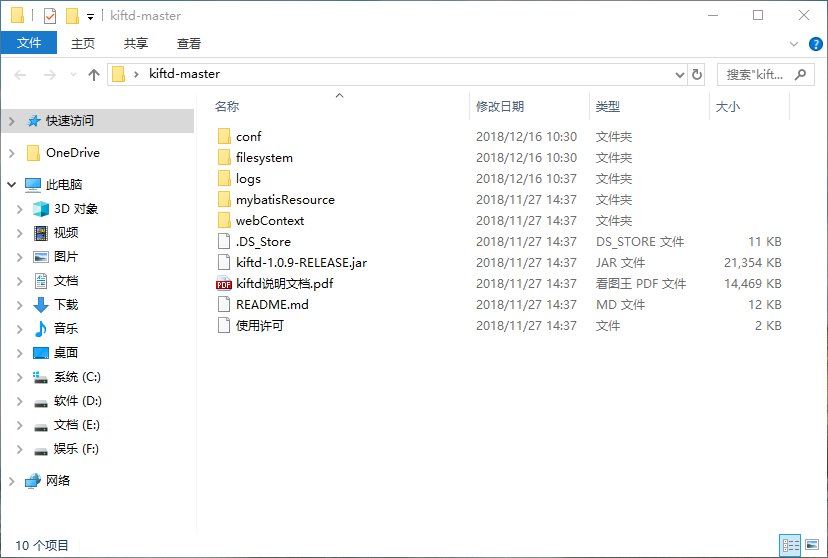
Task: Click the back navigation arrow
Action: [20, 75]
